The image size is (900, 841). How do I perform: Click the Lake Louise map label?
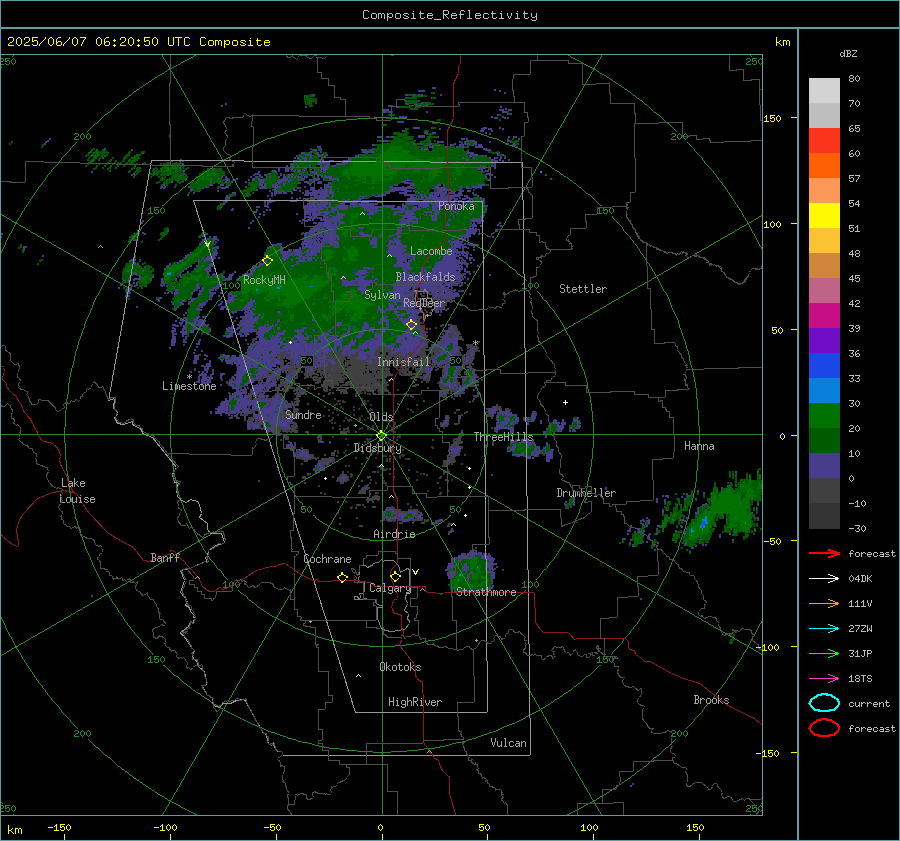(77, 491)
